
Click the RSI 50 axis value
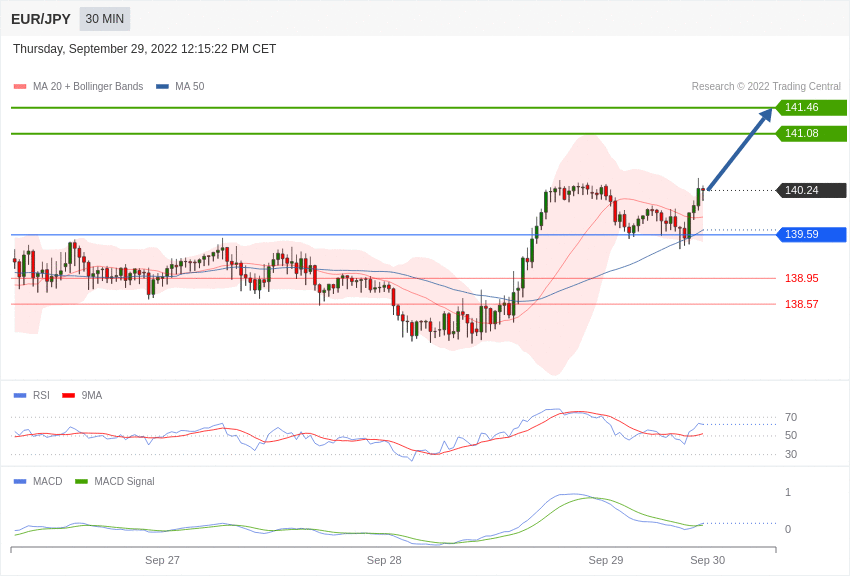[791, 435]
